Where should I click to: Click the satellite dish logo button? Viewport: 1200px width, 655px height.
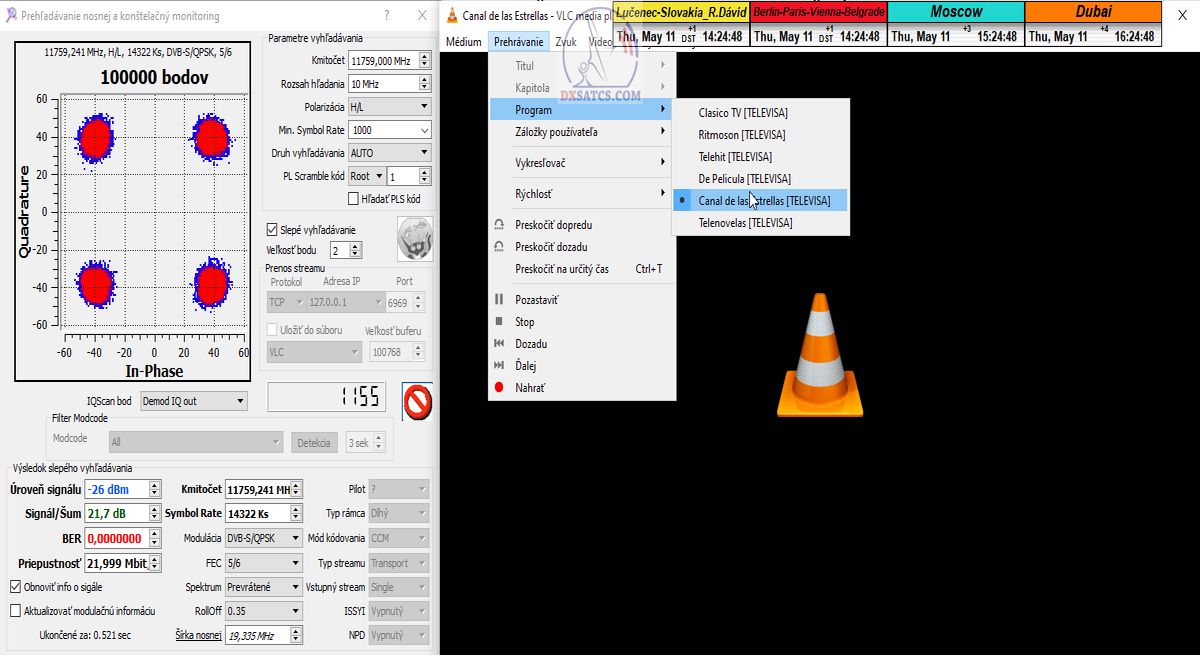coord(414,238)
